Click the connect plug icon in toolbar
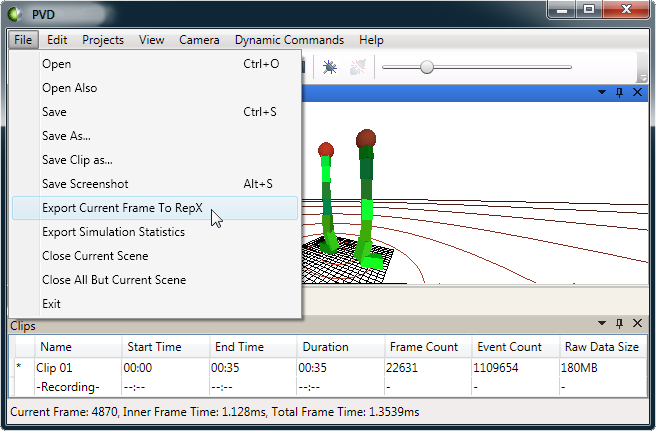The image size is (656, 431). 330,68
